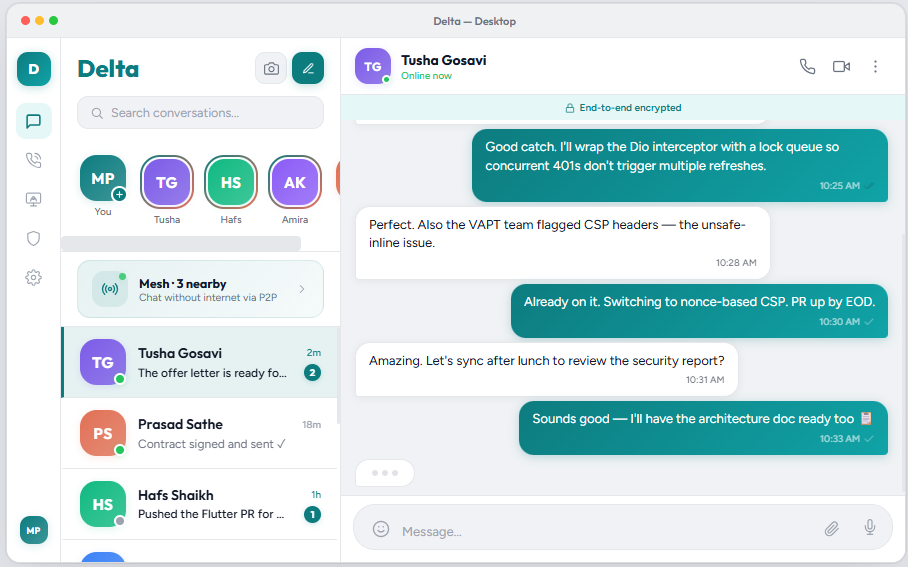Viewport: 908px width, 567px height.
Task: Click the 10:31 AM timestamp
Action: [705, 380]
